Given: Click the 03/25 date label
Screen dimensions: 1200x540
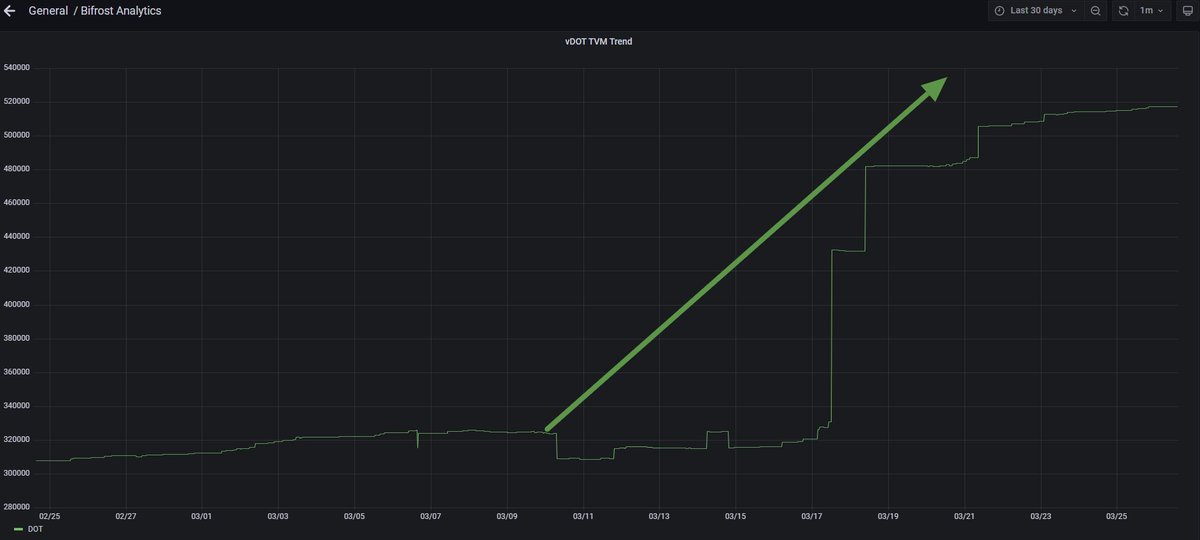Looking at the screenshot, I should click(1116, 516).
